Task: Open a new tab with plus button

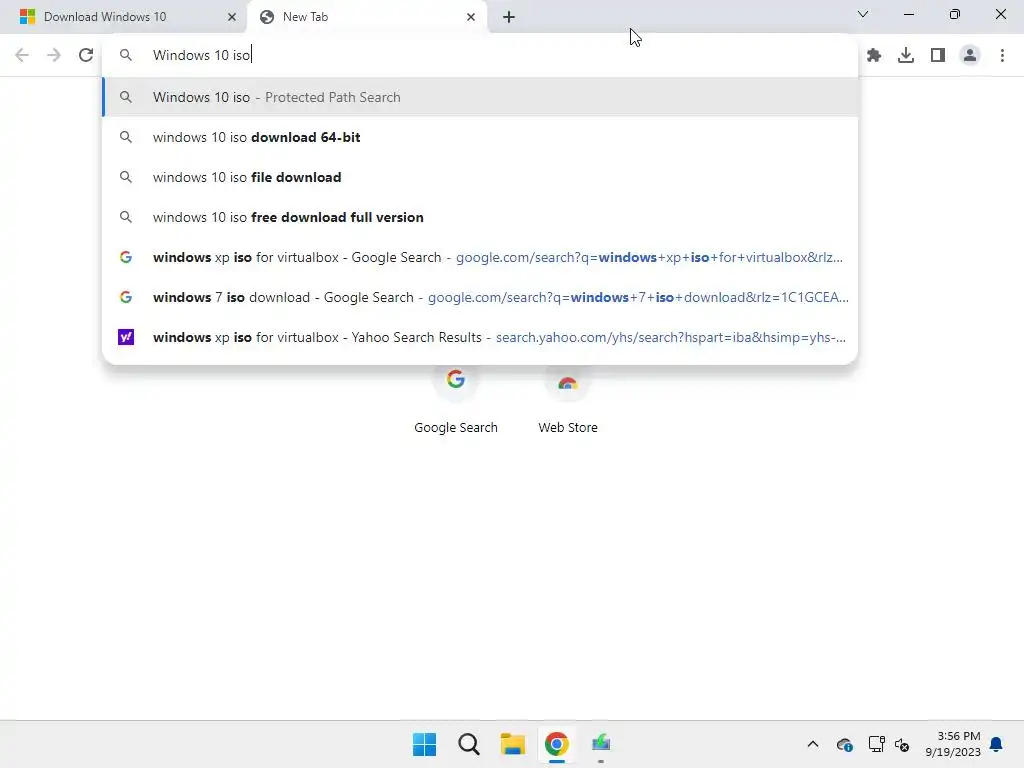Action: (509, 17)
